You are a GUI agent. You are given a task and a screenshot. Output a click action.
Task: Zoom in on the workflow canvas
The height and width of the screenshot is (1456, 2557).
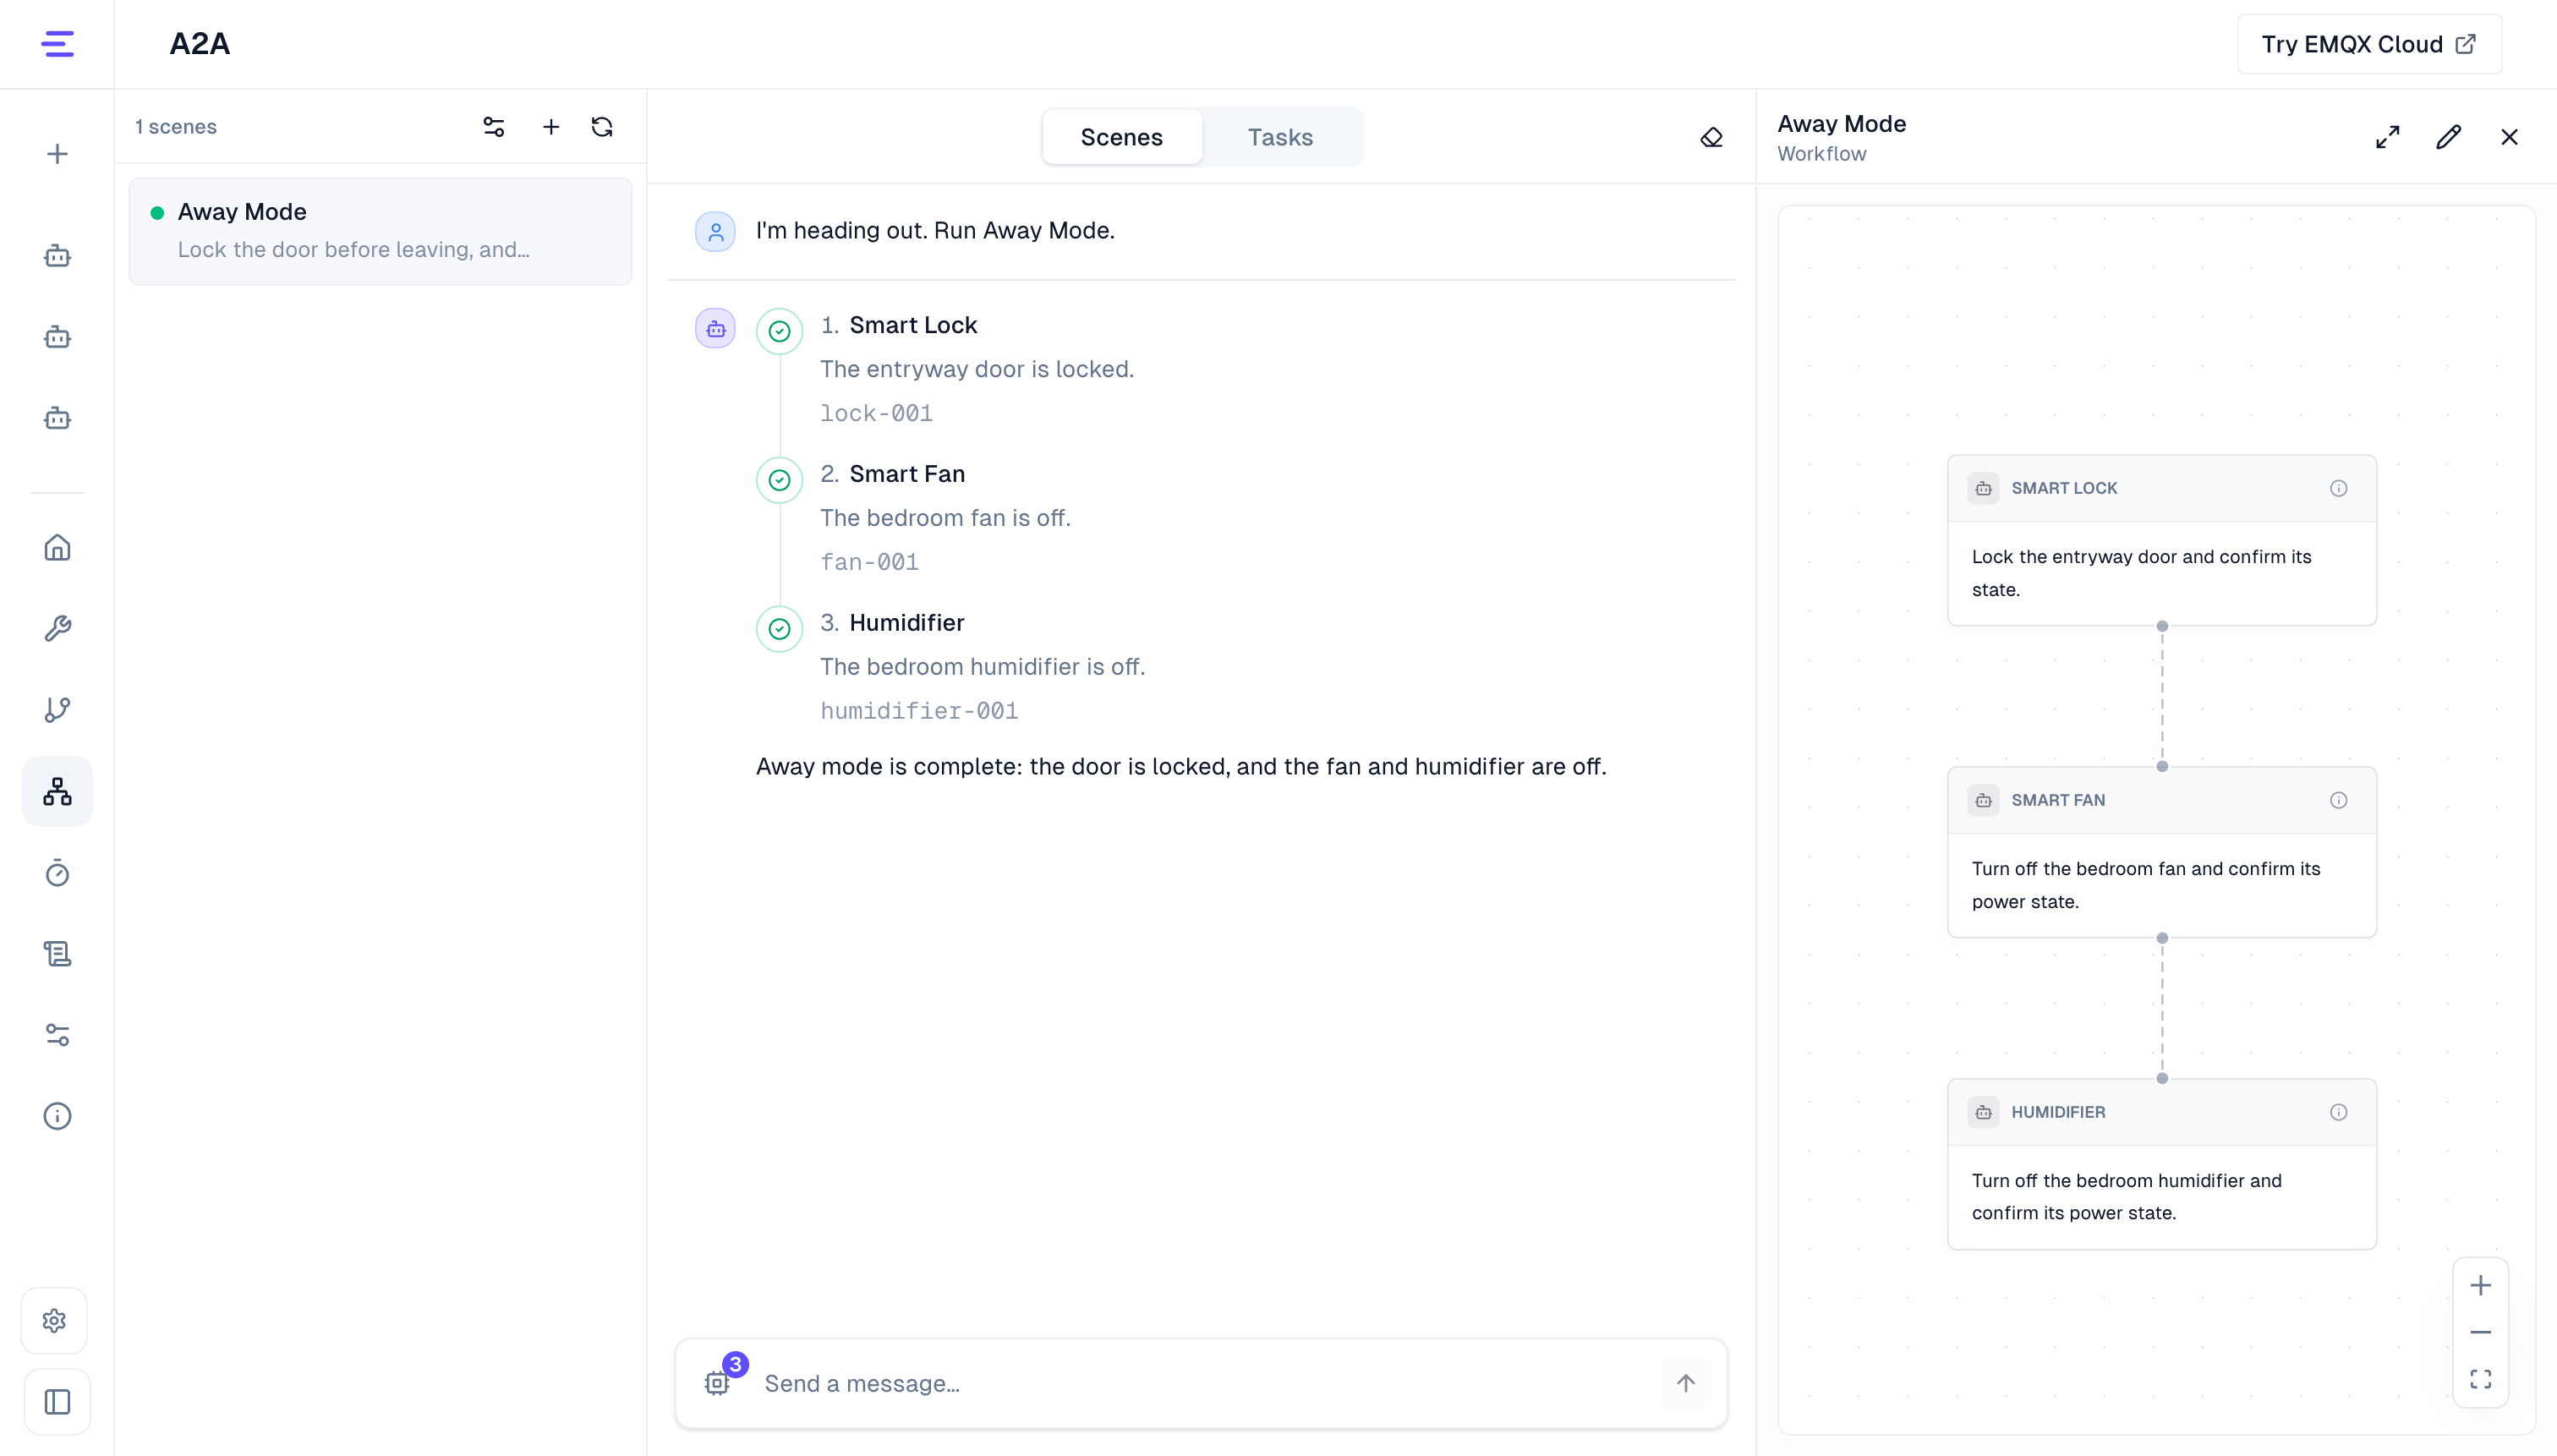tap(2480, 1285)
